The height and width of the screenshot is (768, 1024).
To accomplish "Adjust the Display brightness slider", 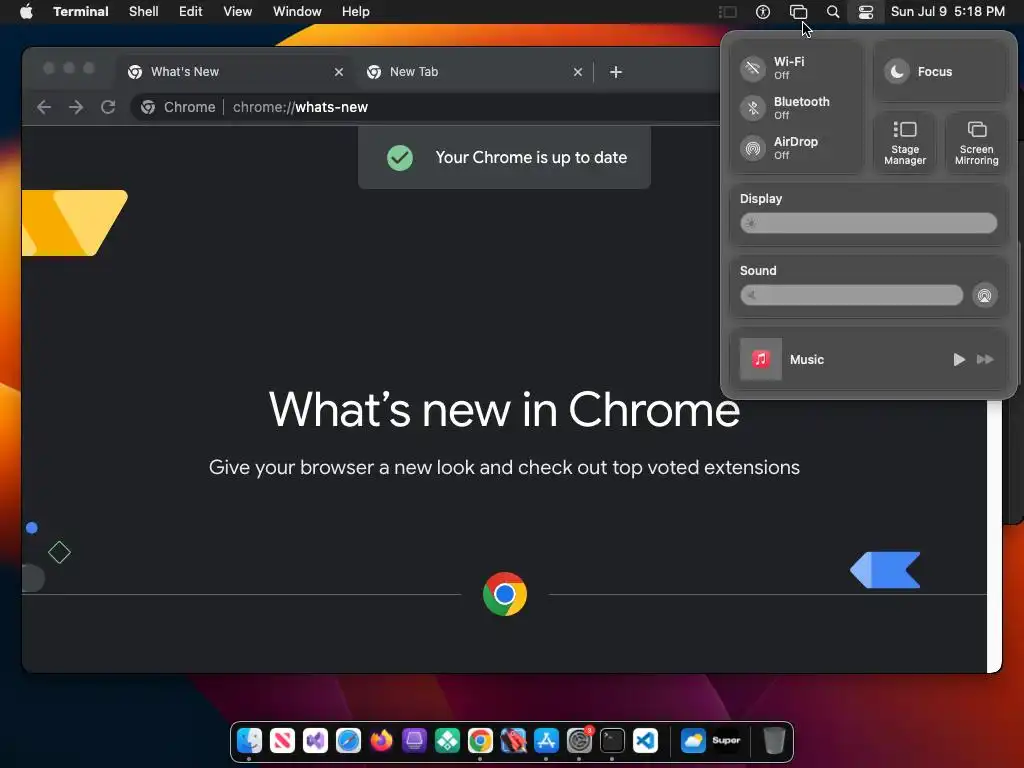I will (869, 223).
